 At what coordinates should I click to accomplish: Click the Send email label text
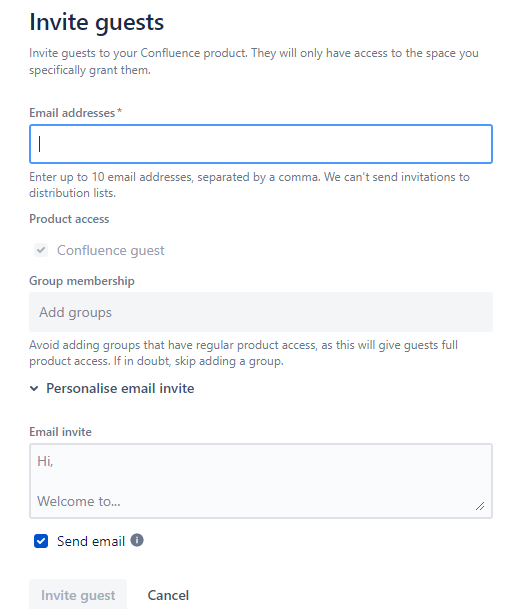[x=91, y=541]
